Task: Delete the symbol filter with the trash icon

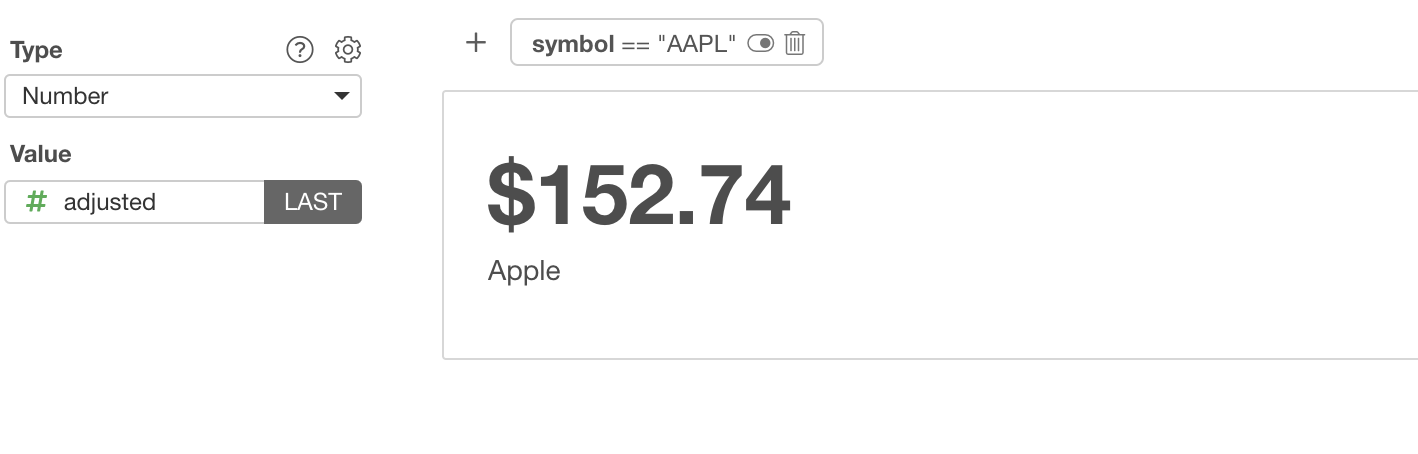Action: pos(795,43)
